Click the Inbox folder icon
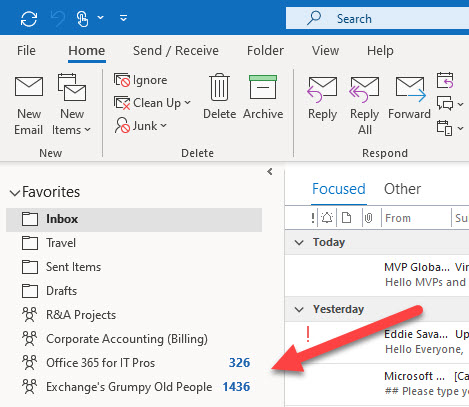 (x=30, y=219)
